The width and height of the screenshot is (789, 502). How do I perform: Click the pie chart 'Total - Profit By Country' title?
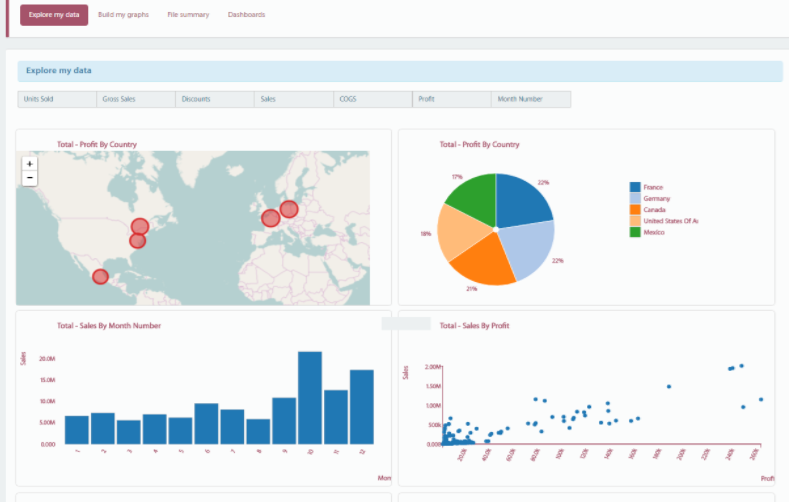pos(480,144)
